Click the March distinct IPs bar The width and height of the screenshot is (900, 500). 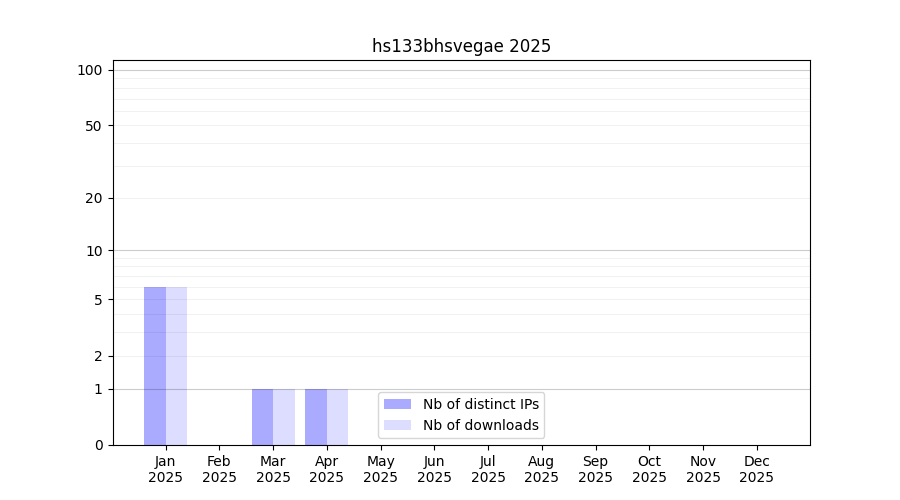(262, 417)
